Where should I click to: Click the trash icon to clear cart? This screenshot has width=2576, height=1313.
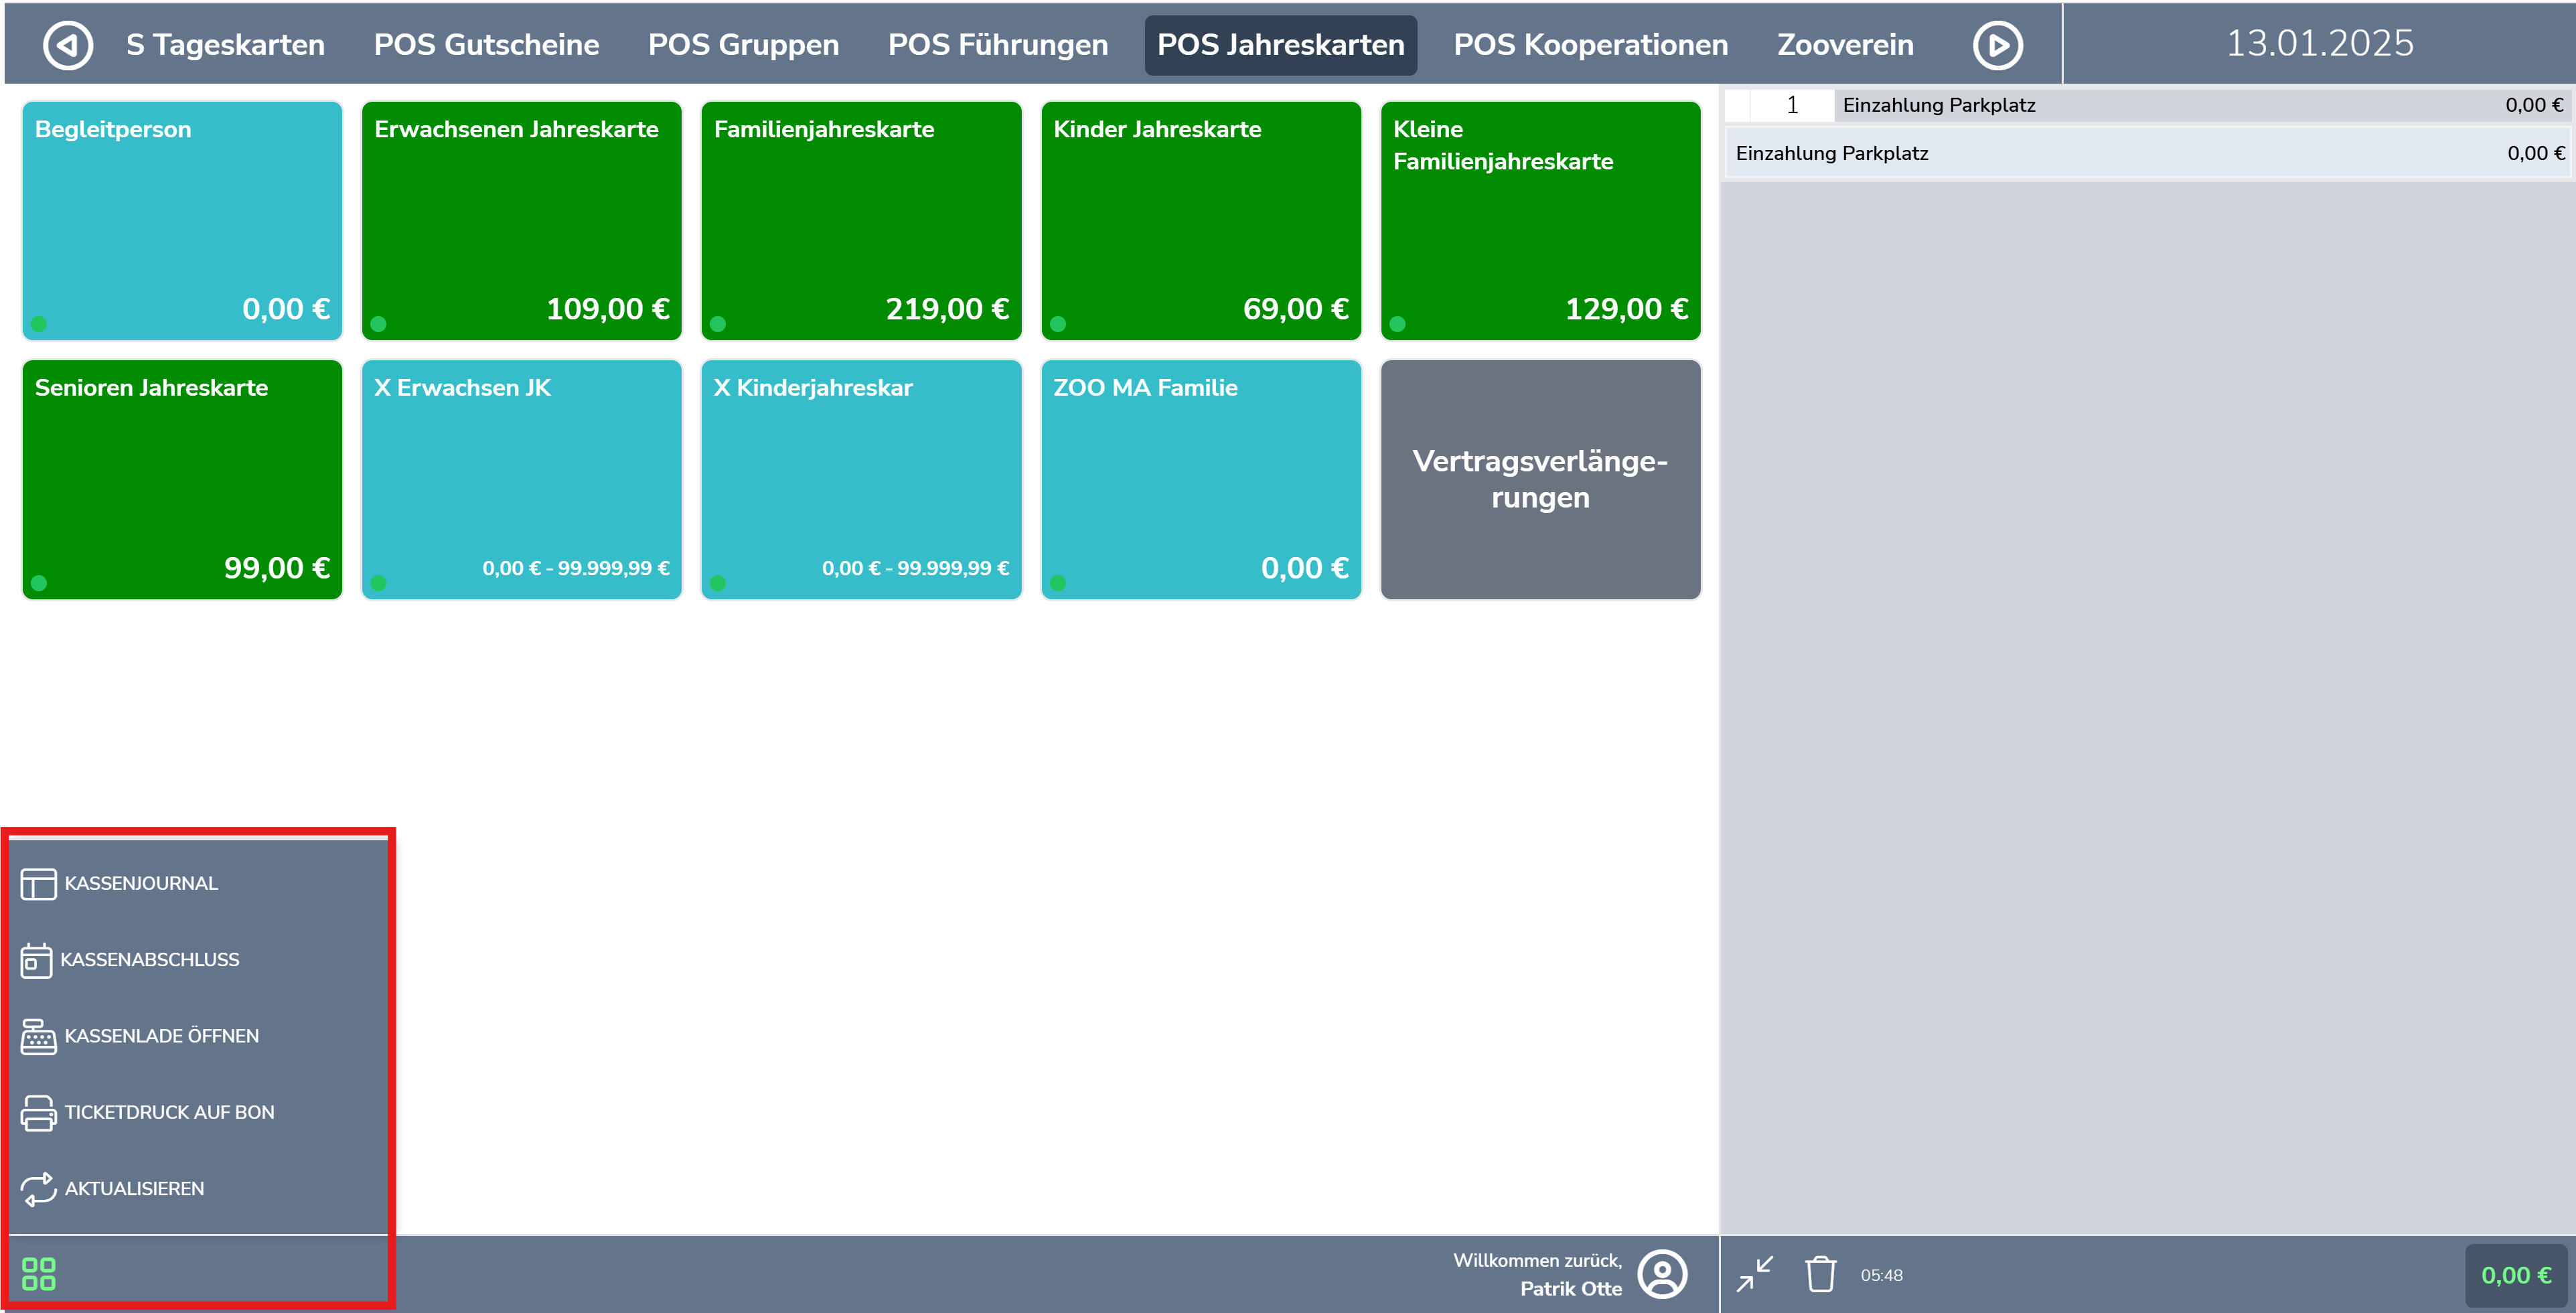click(1820, 1274)
